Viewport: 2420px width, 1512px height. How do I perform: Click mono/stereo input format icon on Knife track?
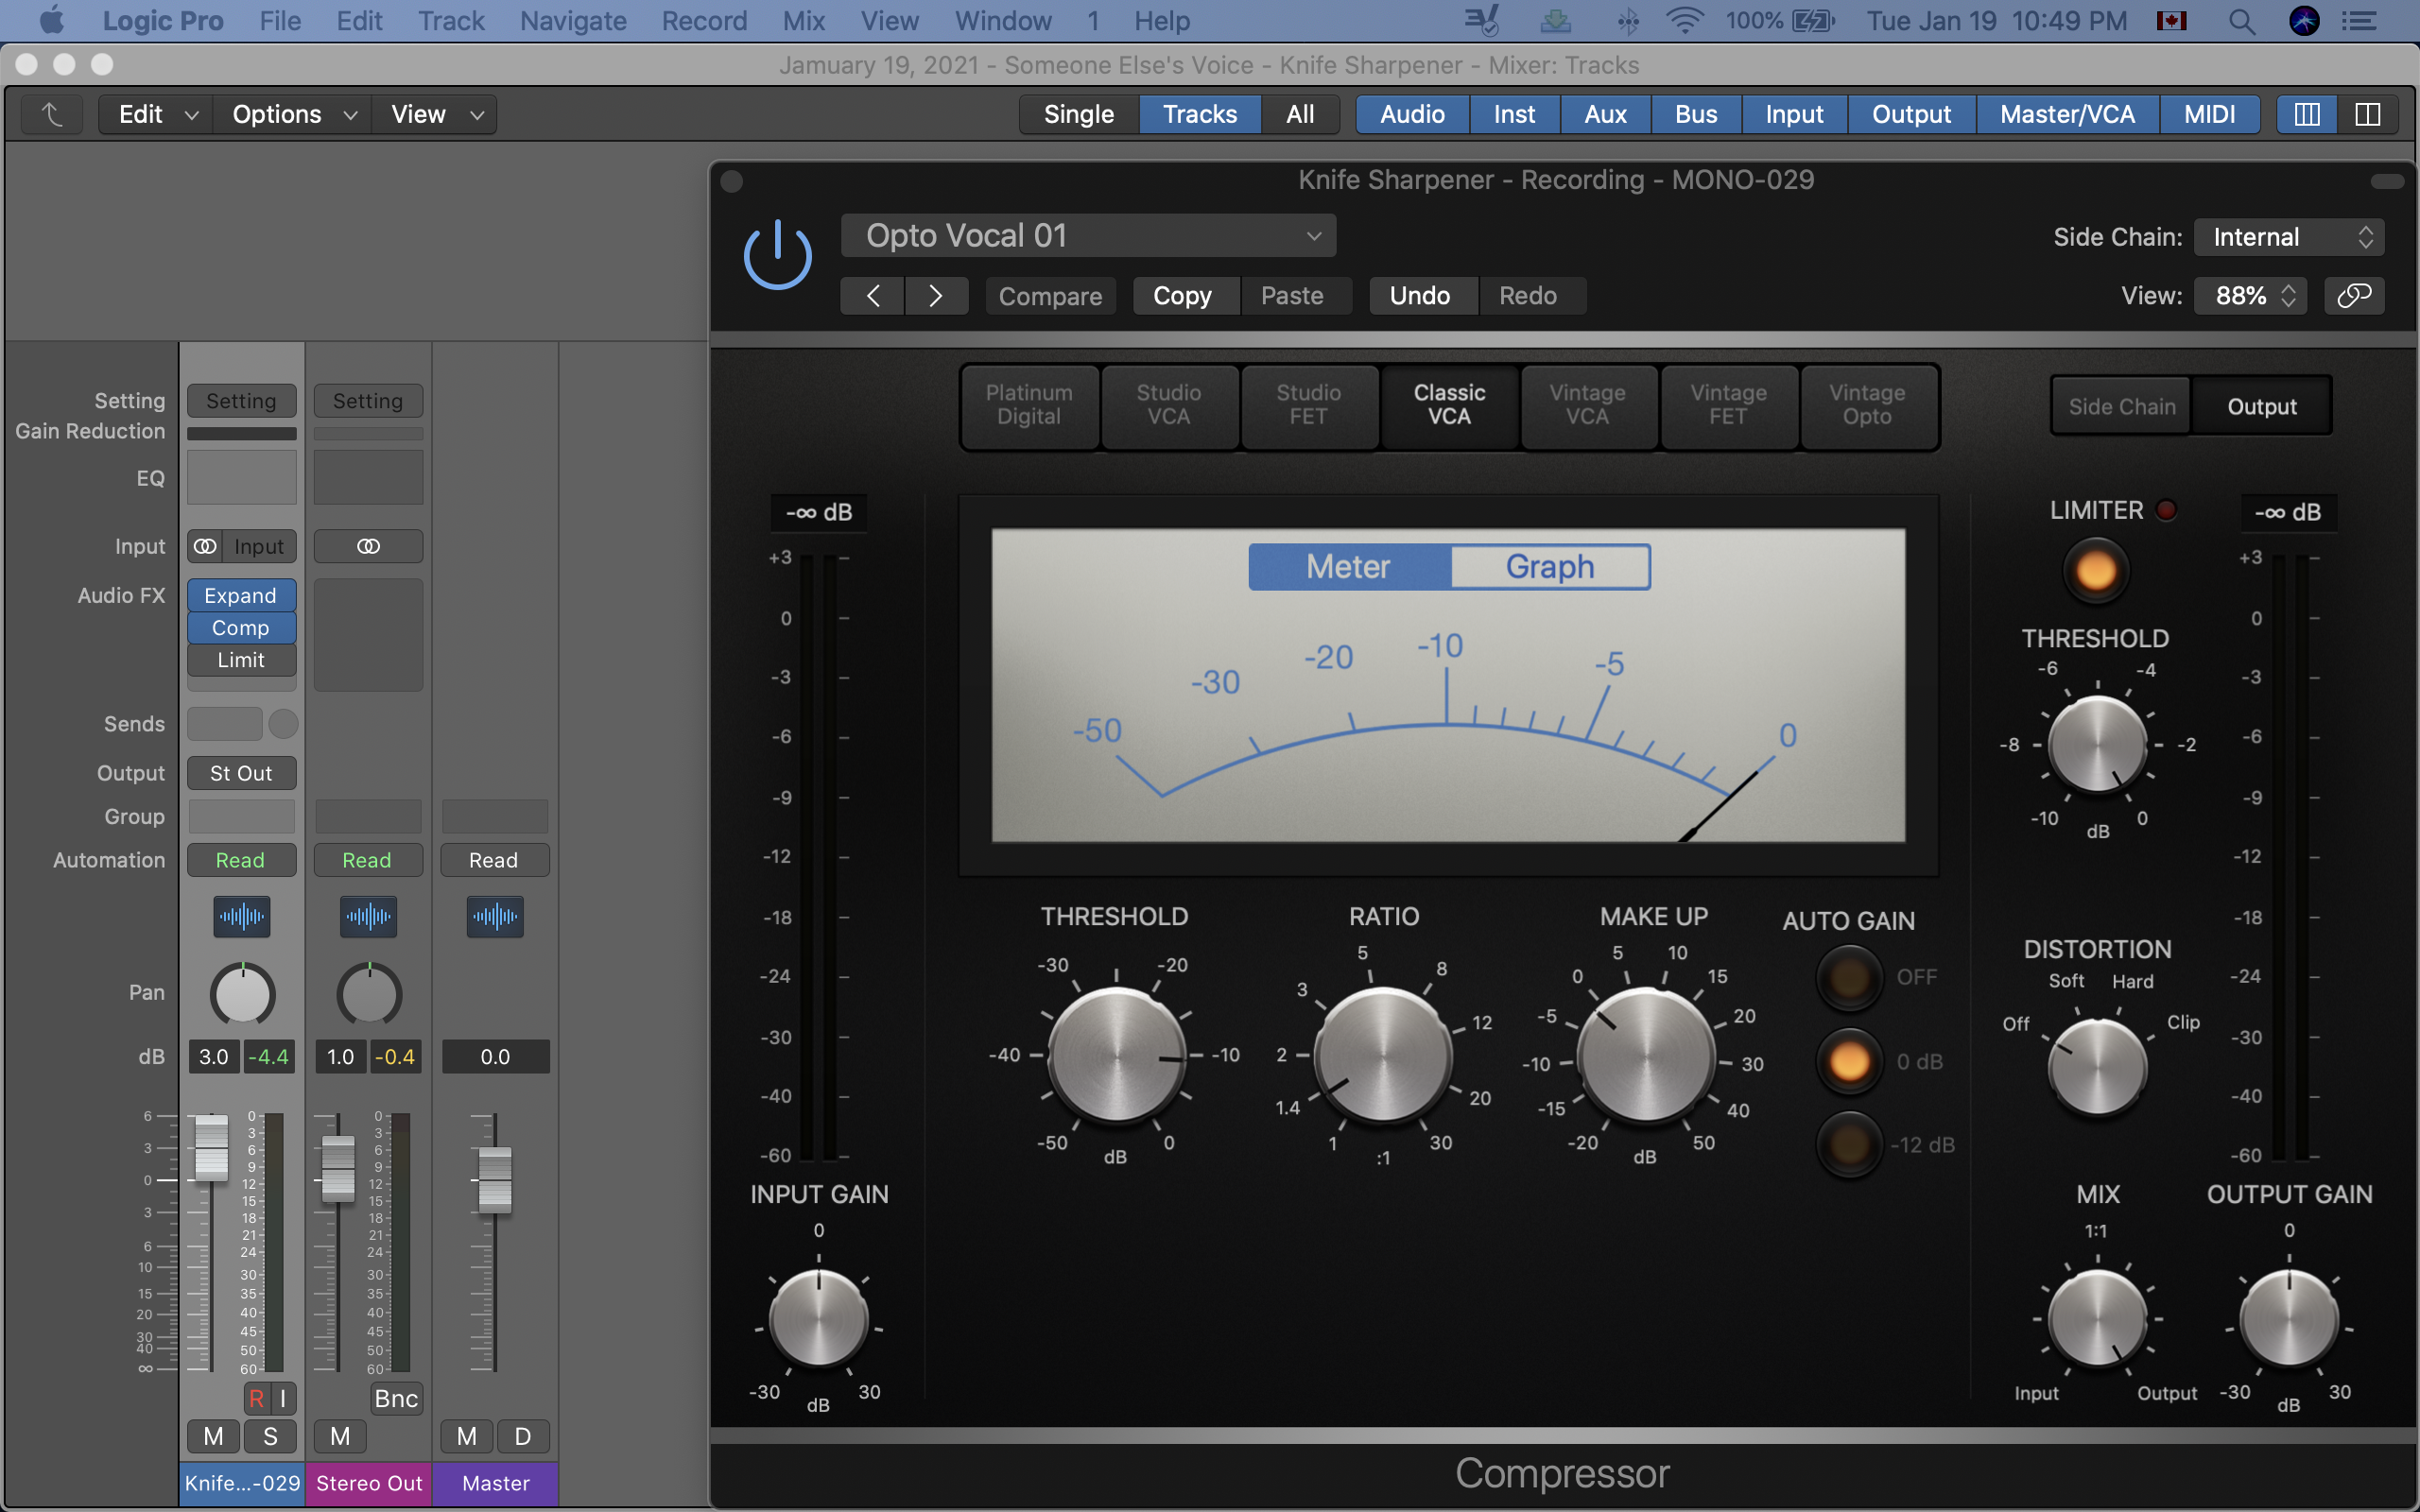coord(205,546)
